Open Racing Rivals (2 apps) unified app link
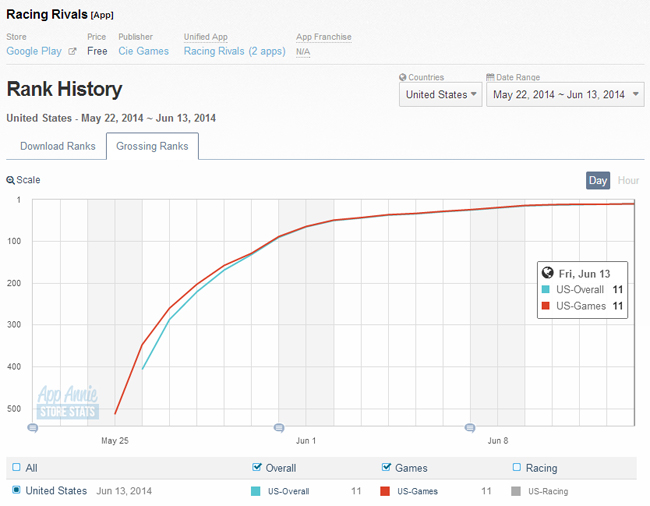Image resolution: width=650 pixels, height=506 pixels. pos(235,51)
